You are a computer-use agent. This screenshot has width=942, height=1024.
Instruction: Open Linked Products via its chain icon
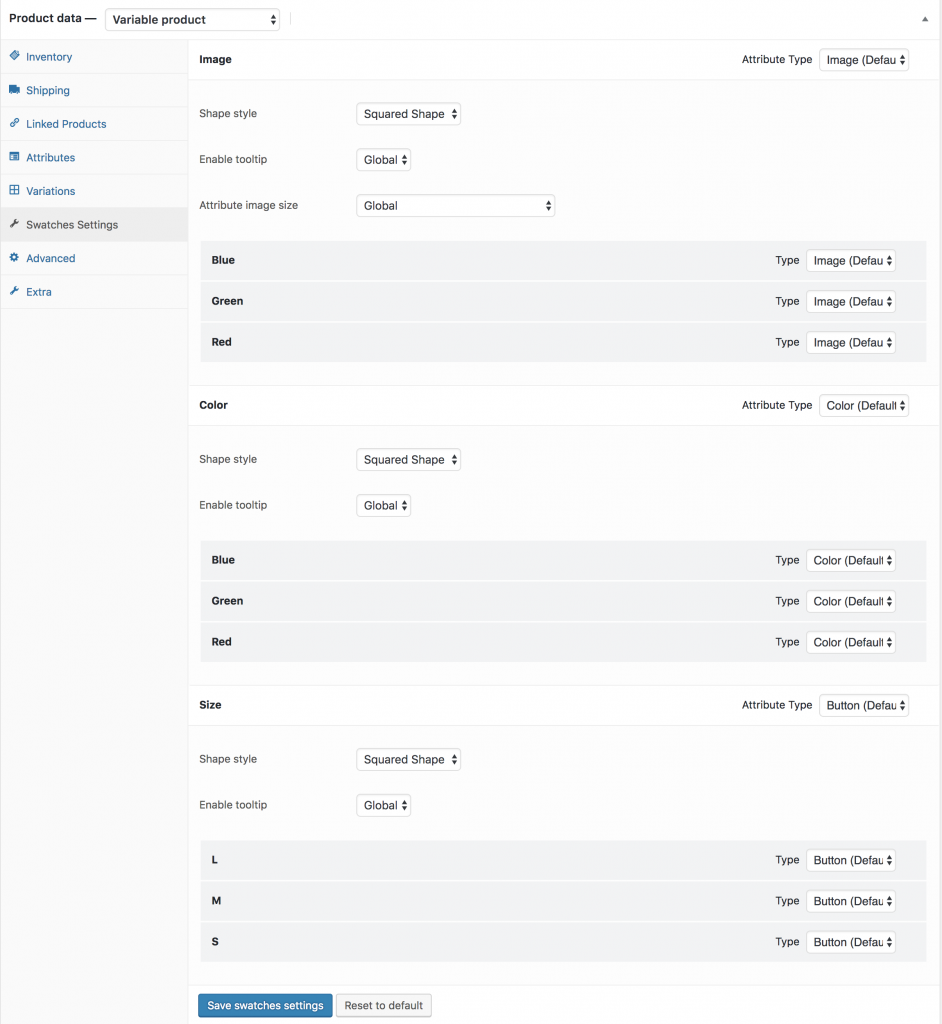(14, 123)
